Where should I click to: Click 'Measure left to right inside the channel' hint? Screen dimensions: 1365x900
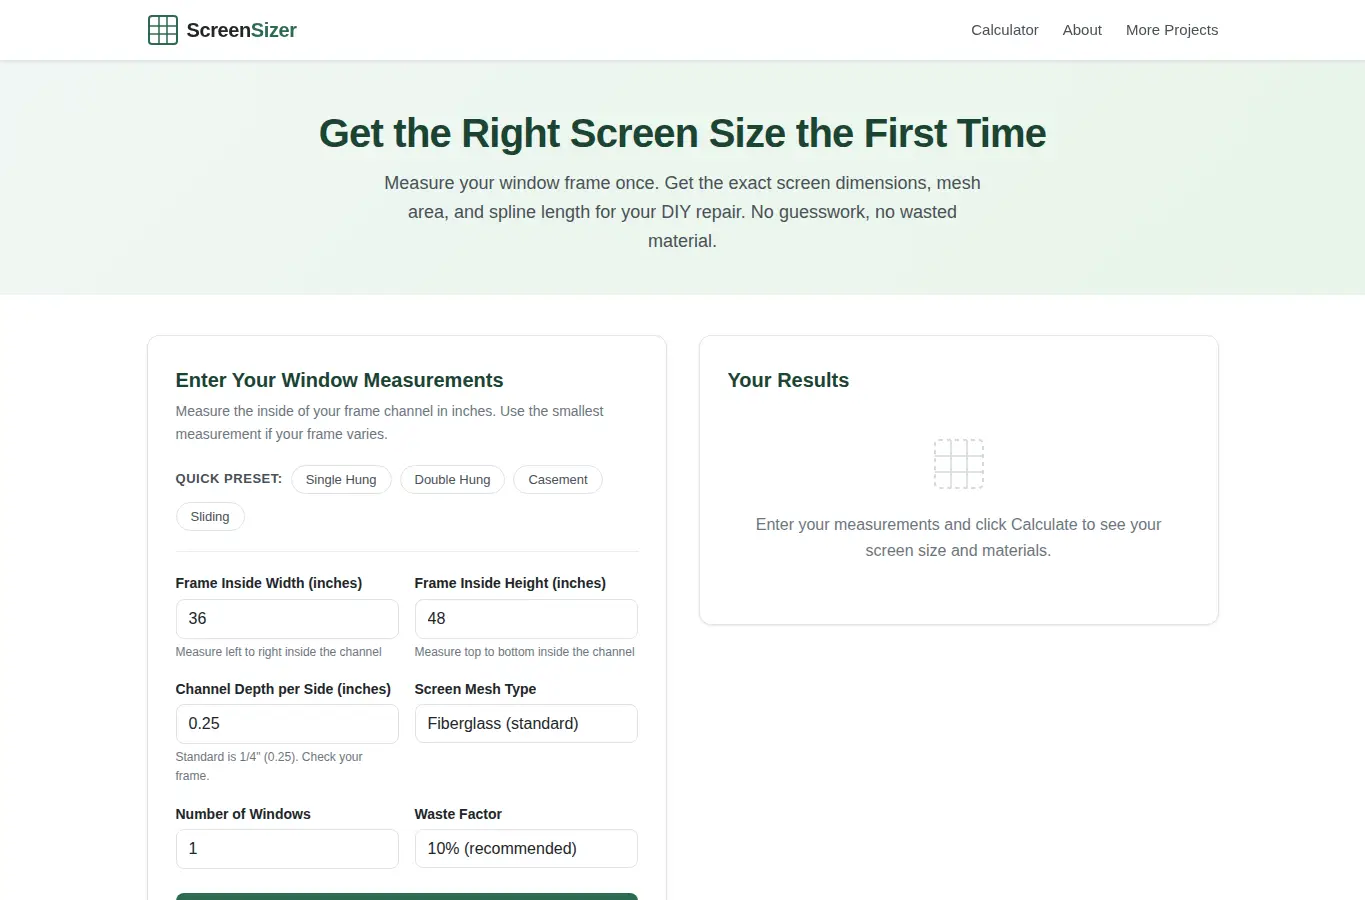279,652
